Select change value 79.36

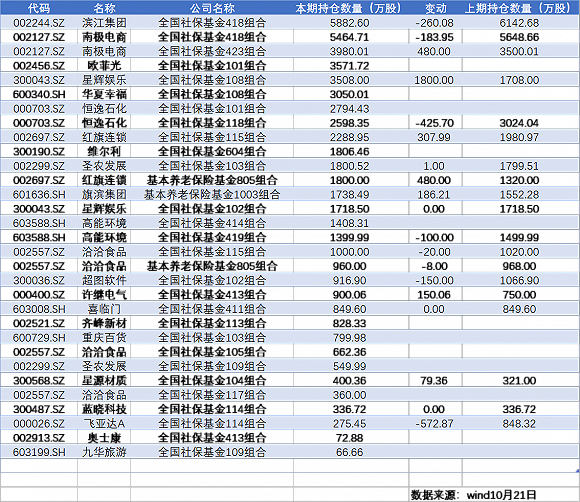tap(434, 381)
